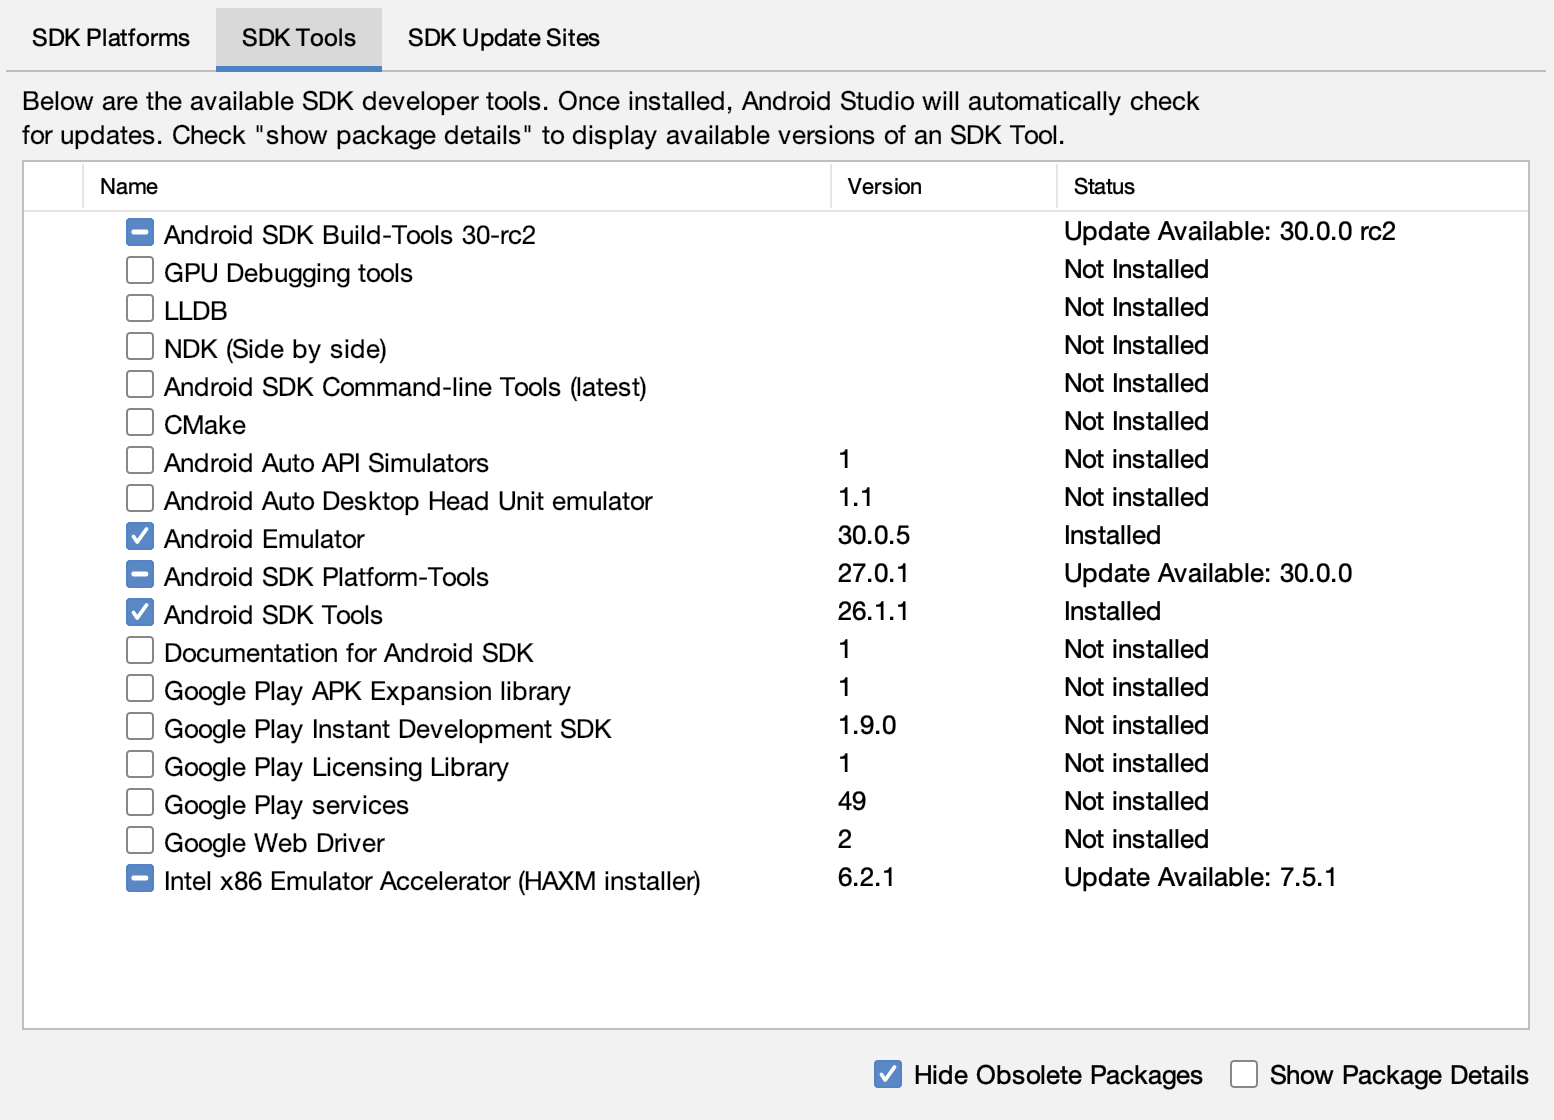The image size is (1554, 1120).
Task: Select the 'Android Emulator' row text
Action: tap(264, 539)
